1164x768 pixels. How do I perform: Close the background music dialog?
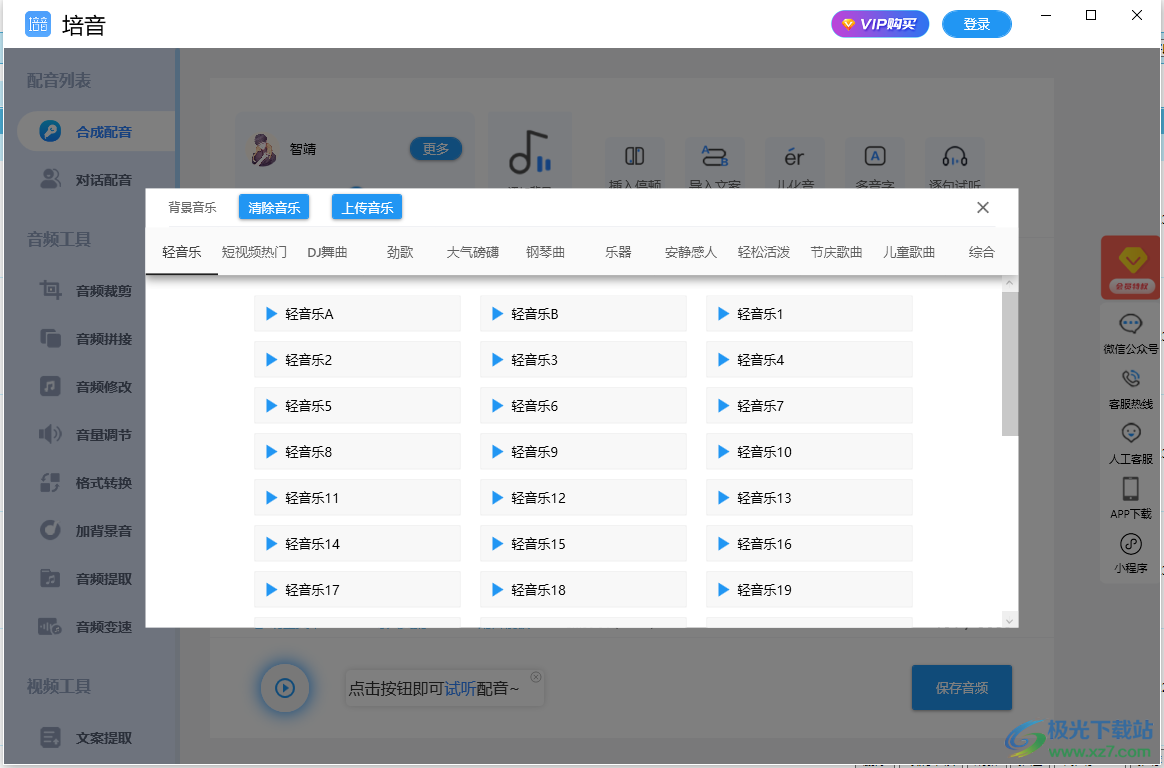point(983,207)
